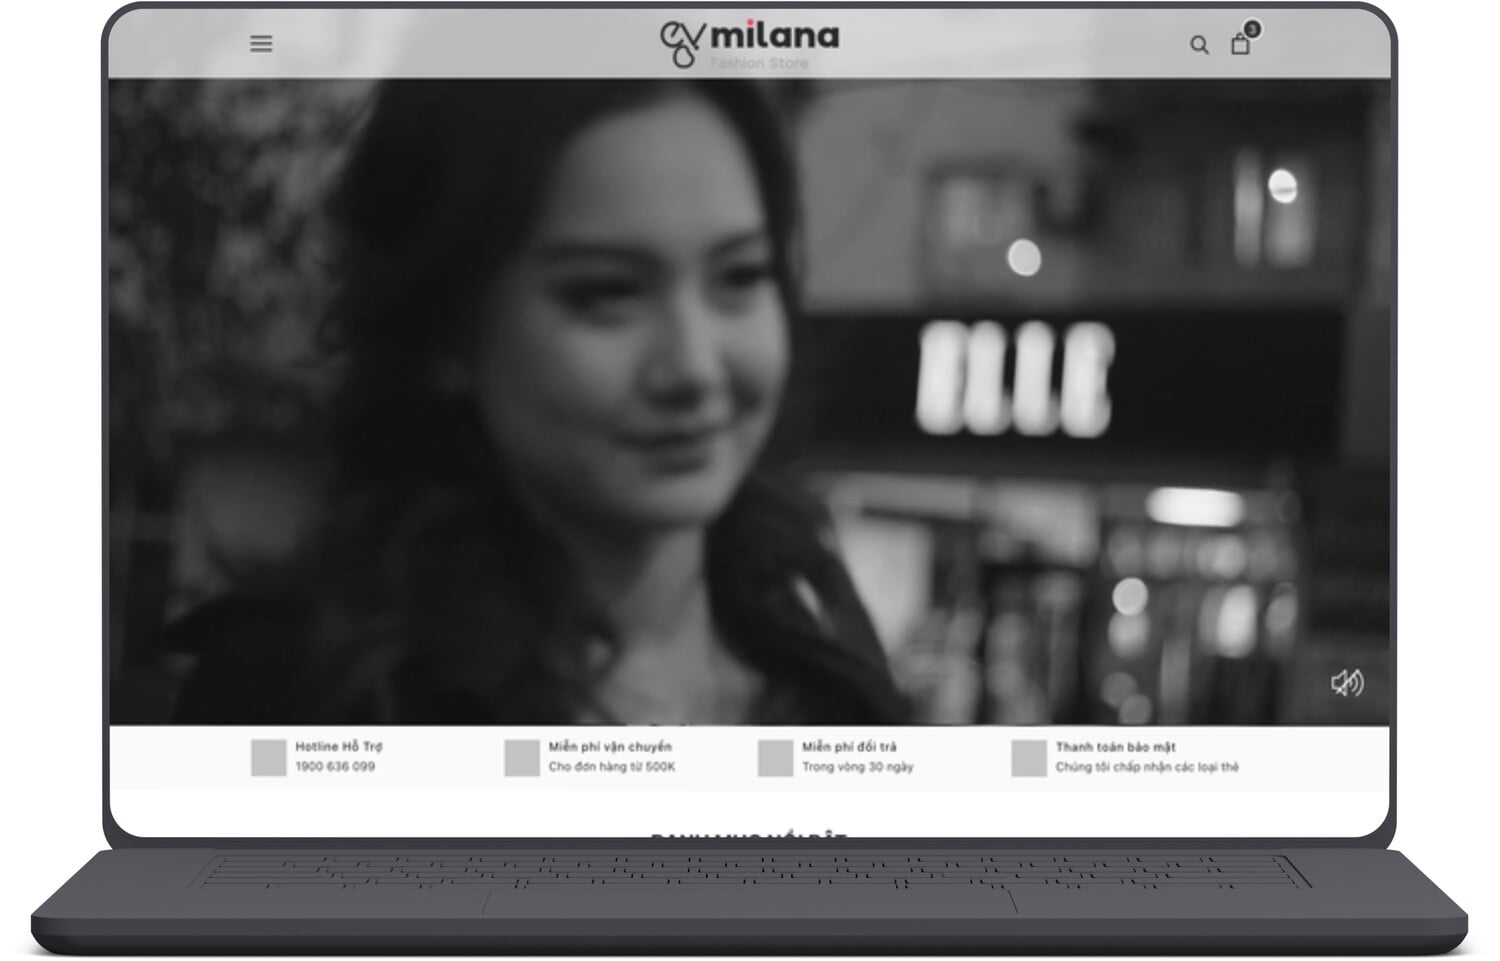Click the Fashion Store tagline under the logo

(759, 64)
